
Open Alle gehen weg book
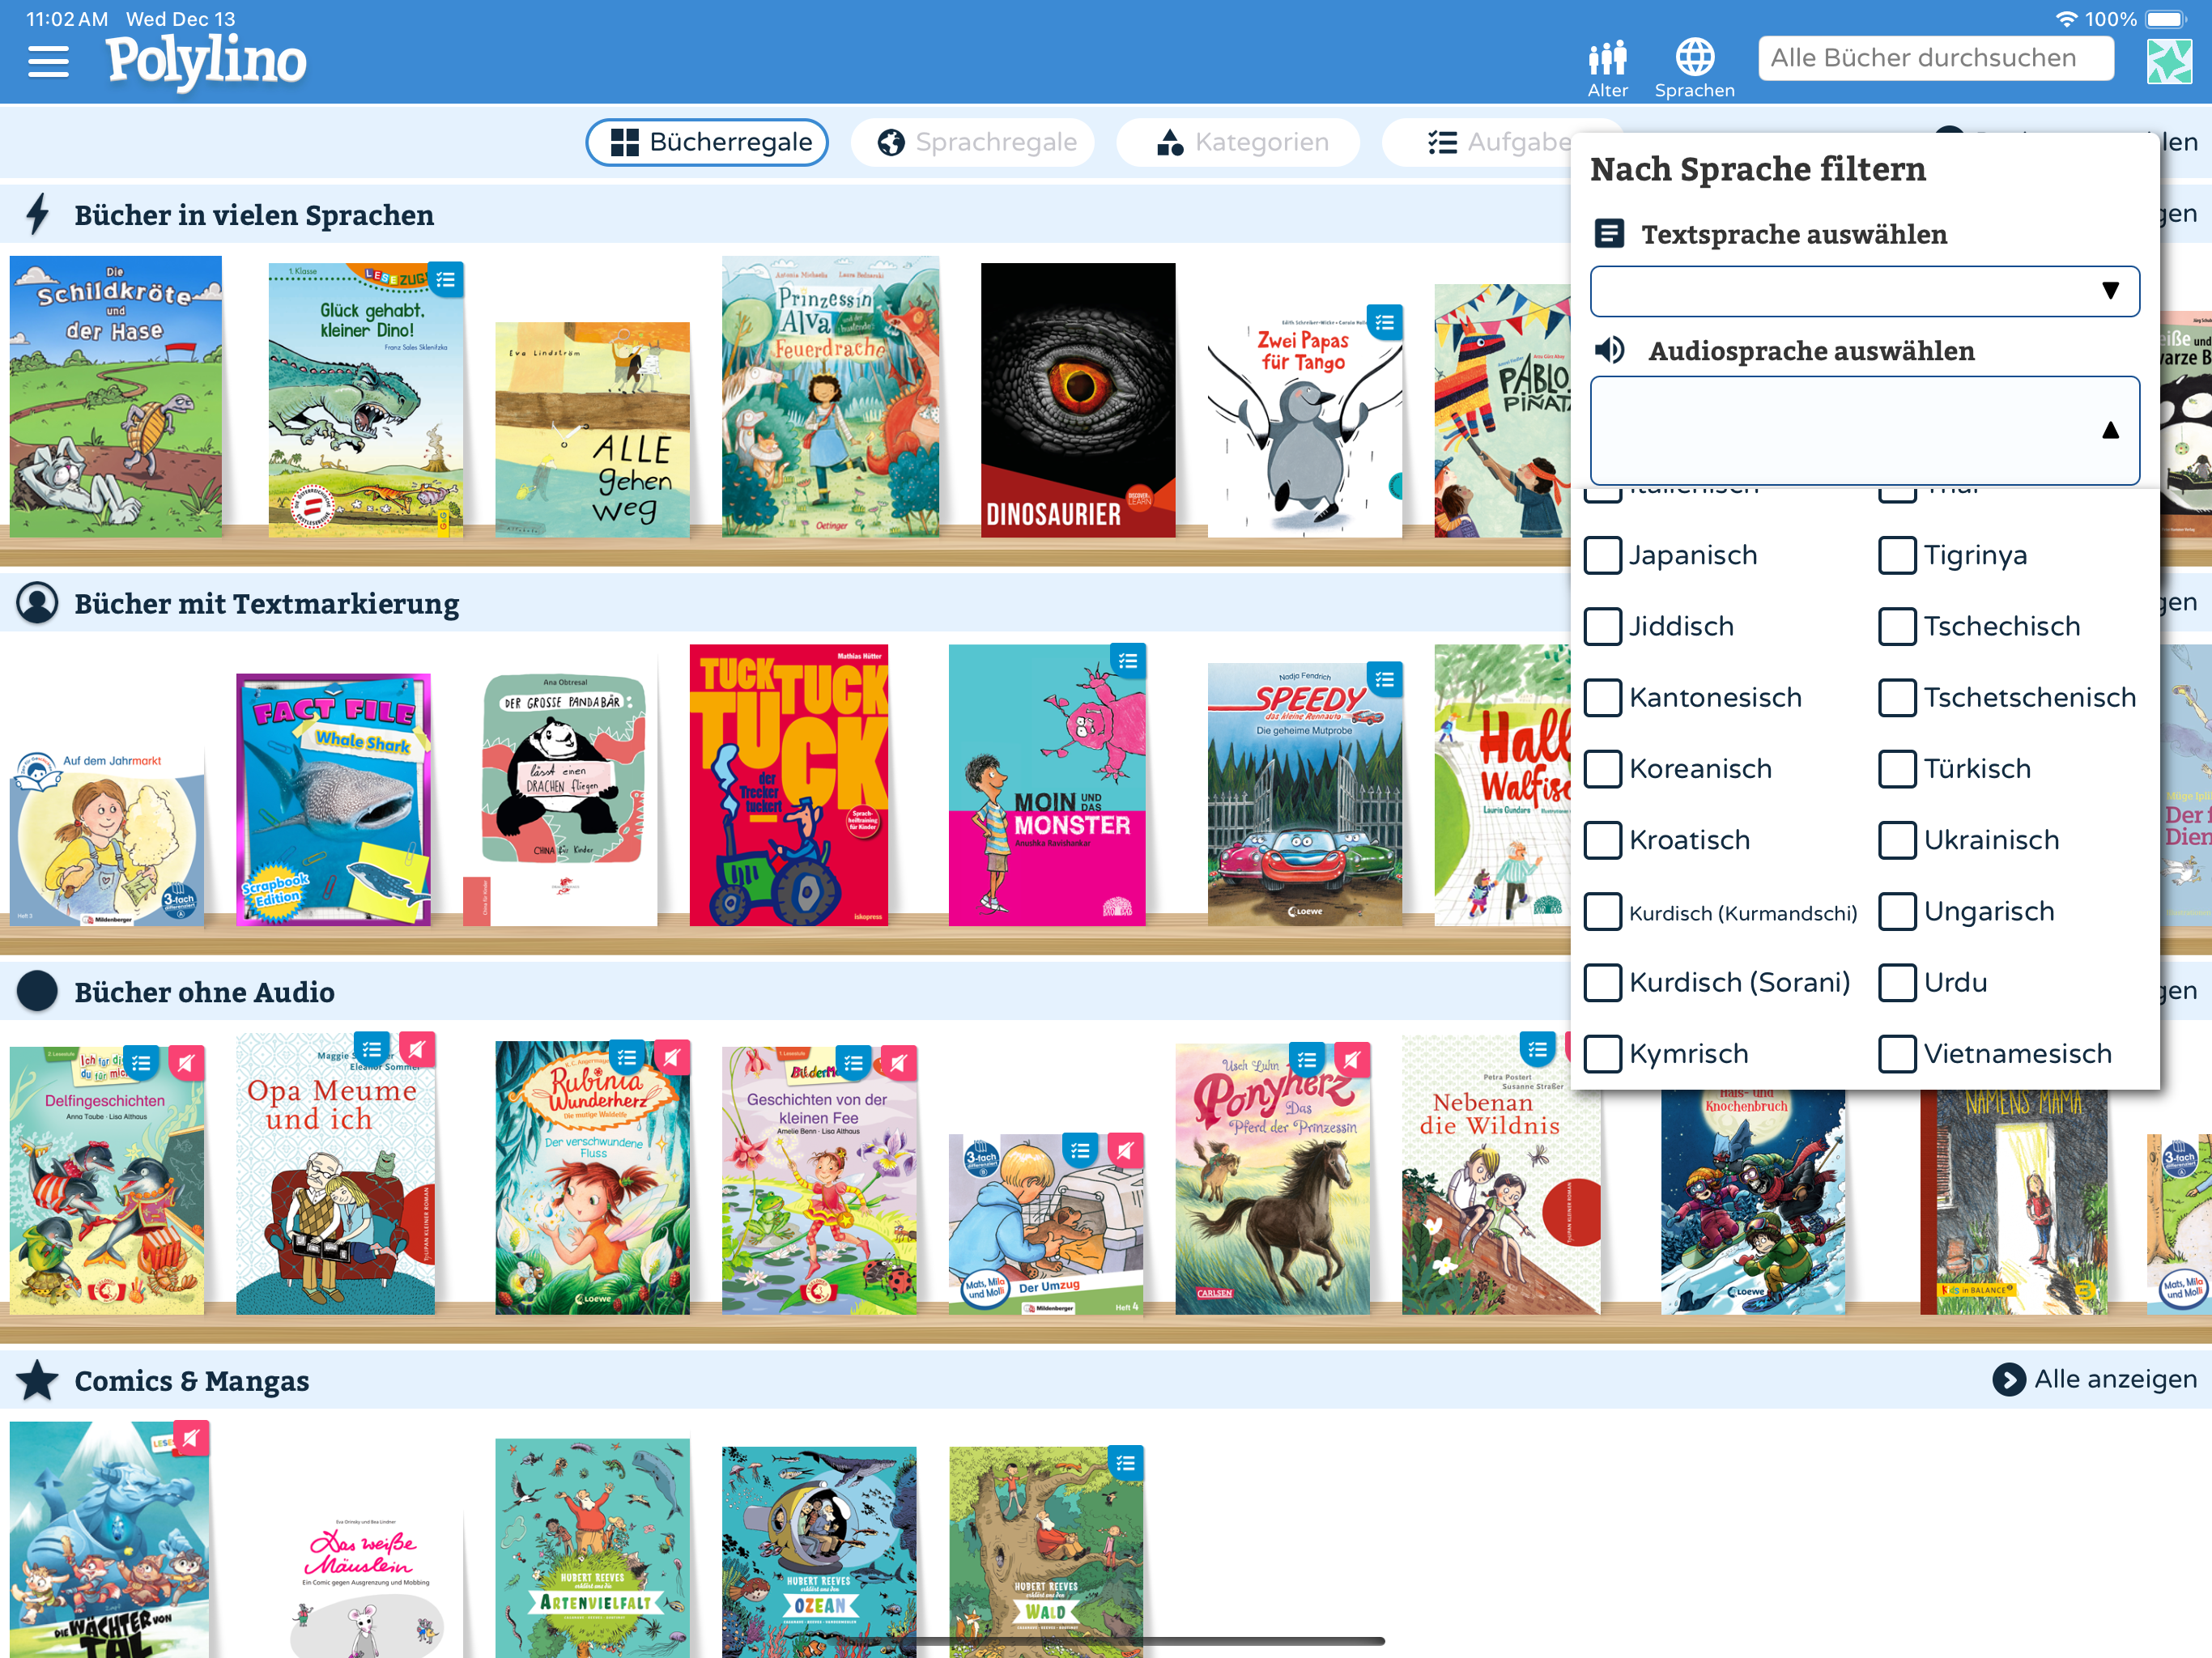[x=592, y=429]
